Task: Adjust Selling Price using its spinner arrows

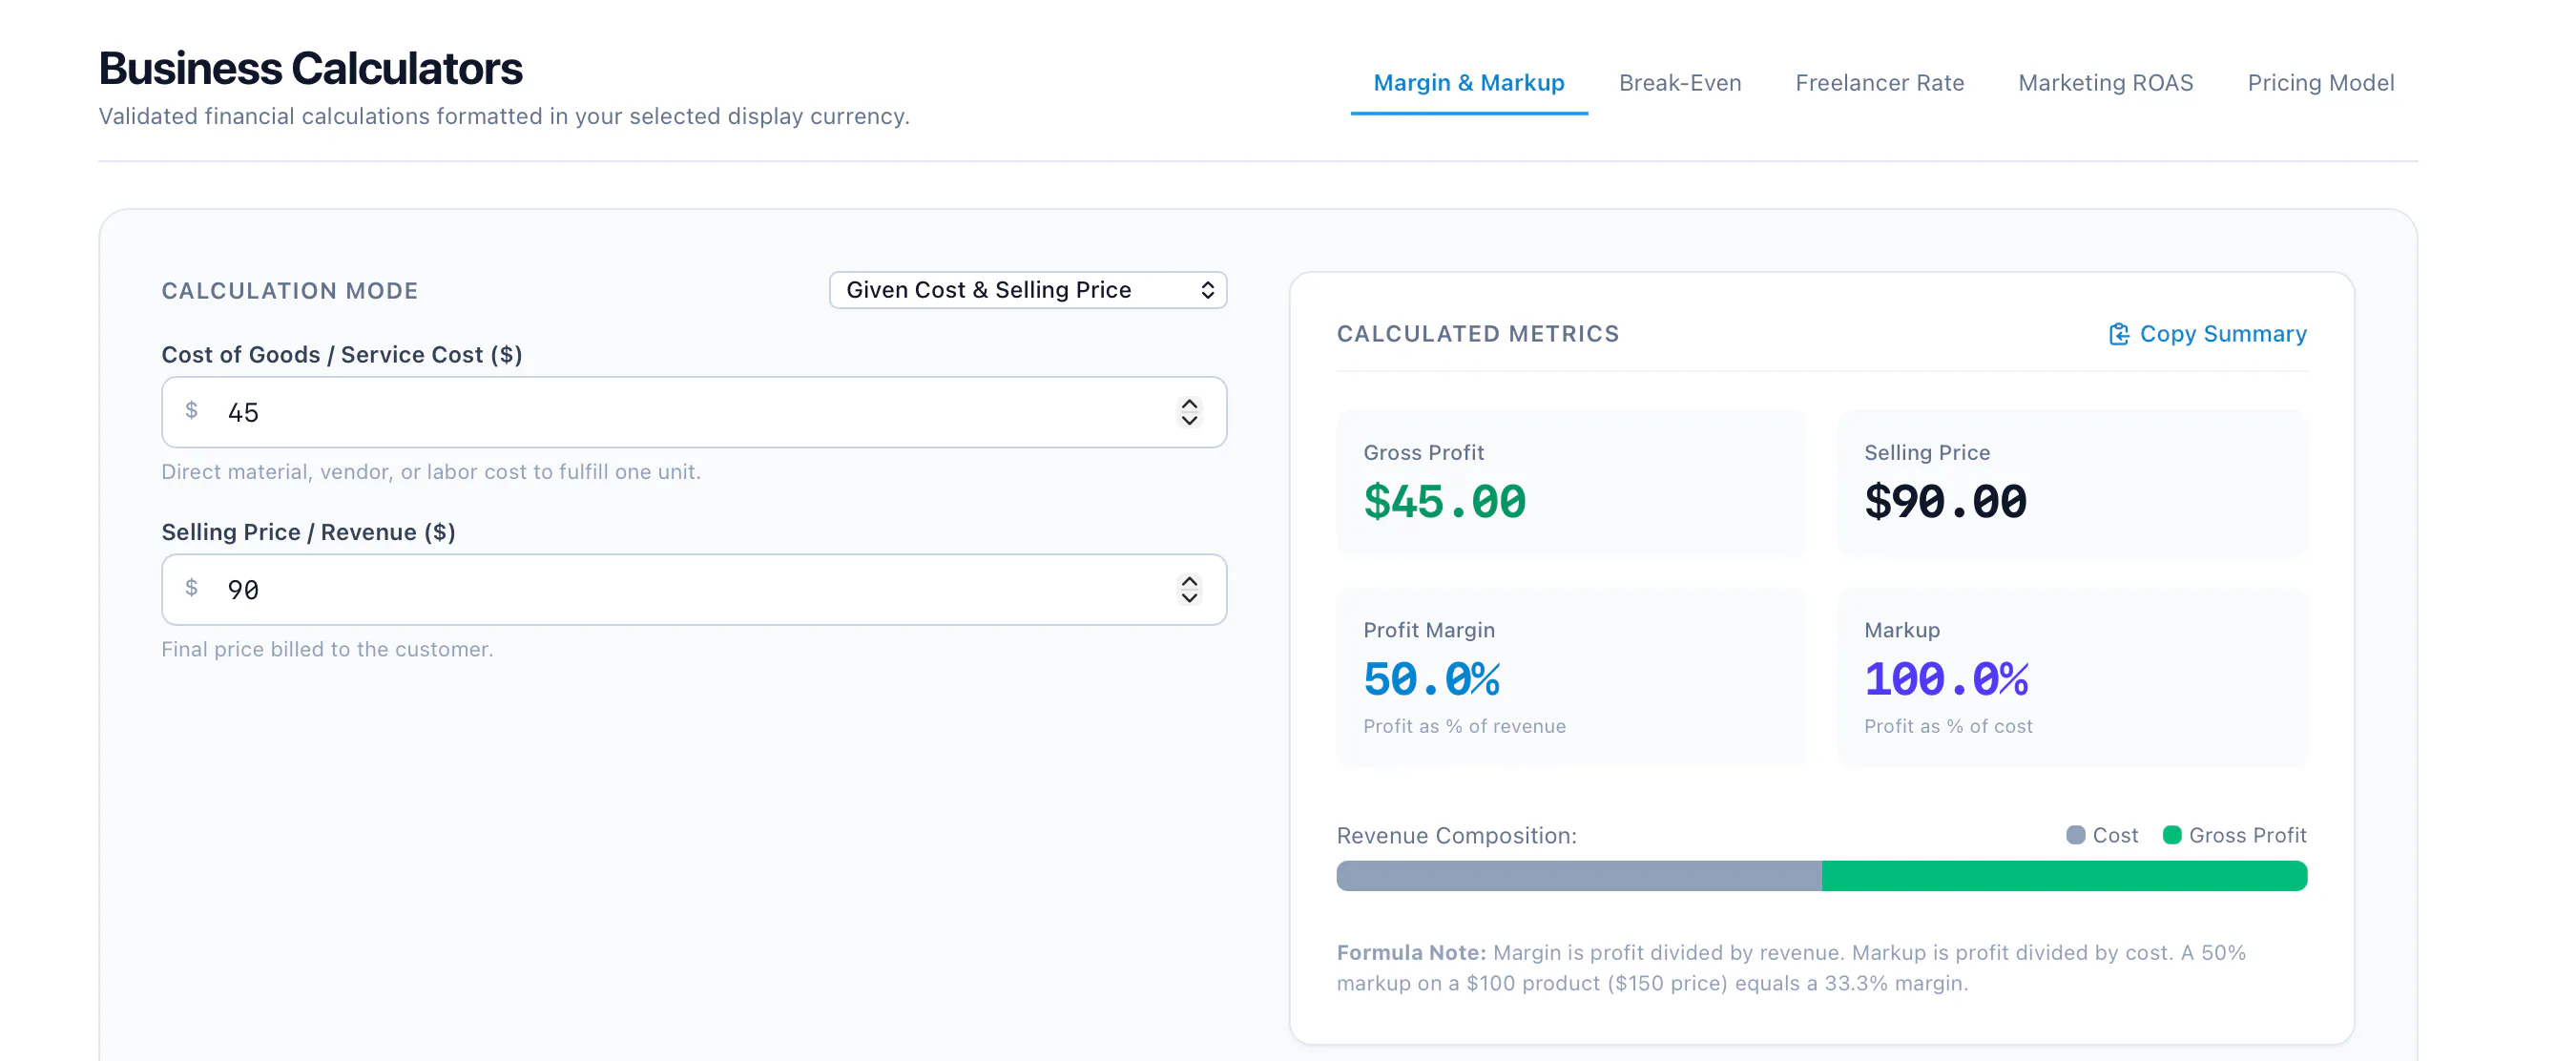Action: (1189, 590)
